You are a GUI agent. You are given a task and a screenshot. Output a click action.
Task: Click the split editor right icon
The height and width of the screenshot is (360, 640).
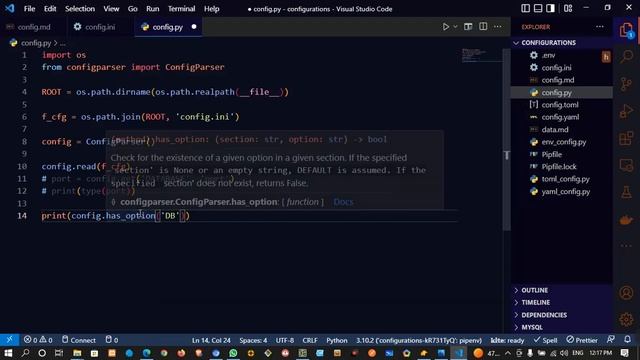tap(483, 27)
